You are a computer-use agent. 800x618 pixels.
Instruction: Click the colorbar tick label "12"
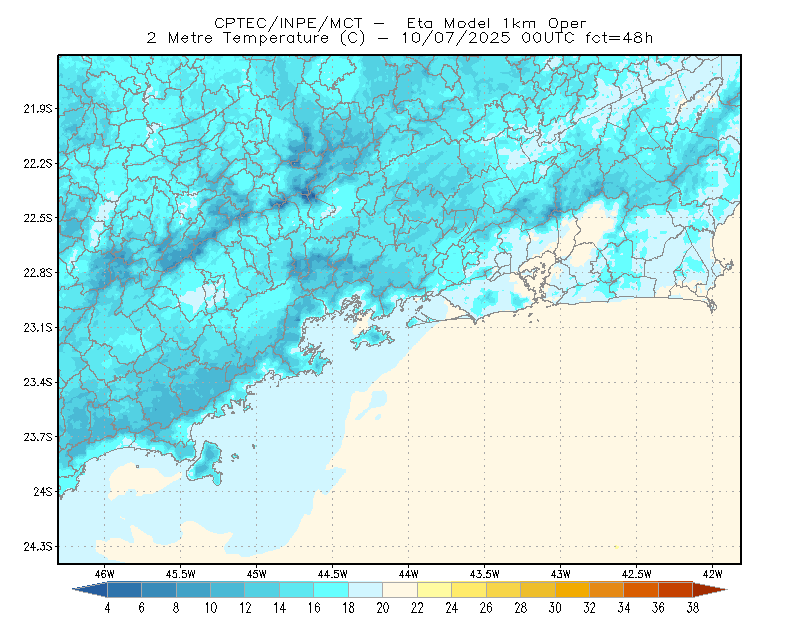[245, 608]
